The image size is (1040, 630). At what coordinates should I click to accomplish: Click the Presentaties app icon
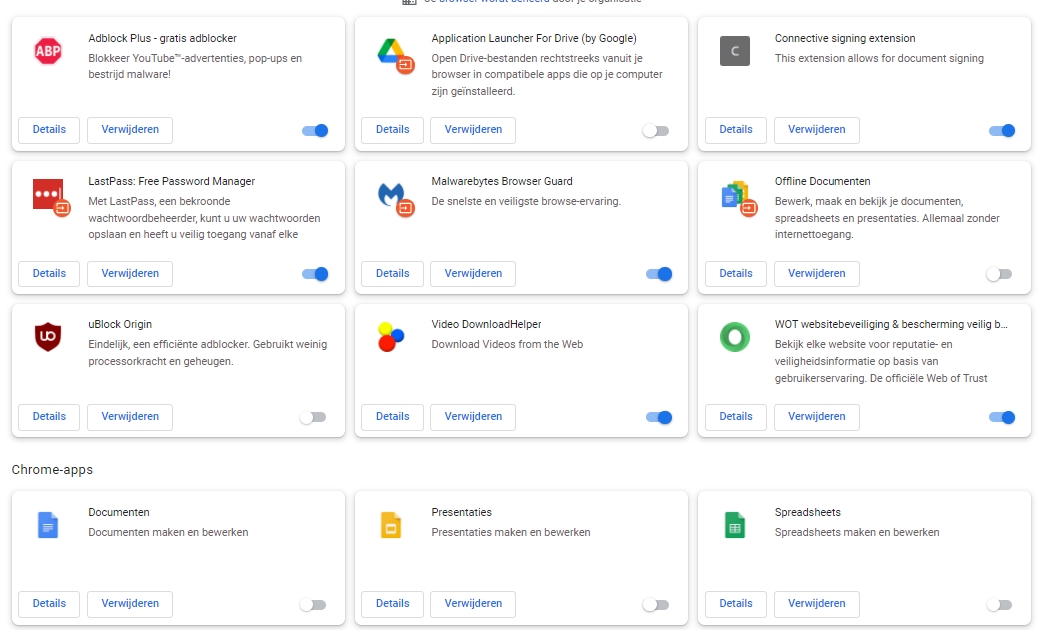391,525
